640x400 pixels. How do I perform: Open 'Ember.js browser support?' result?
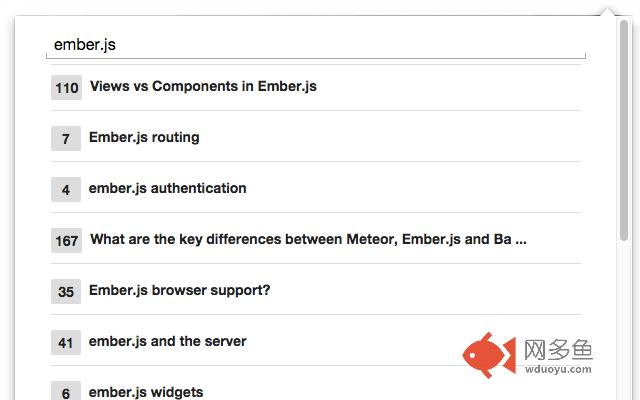click(180, 290)
